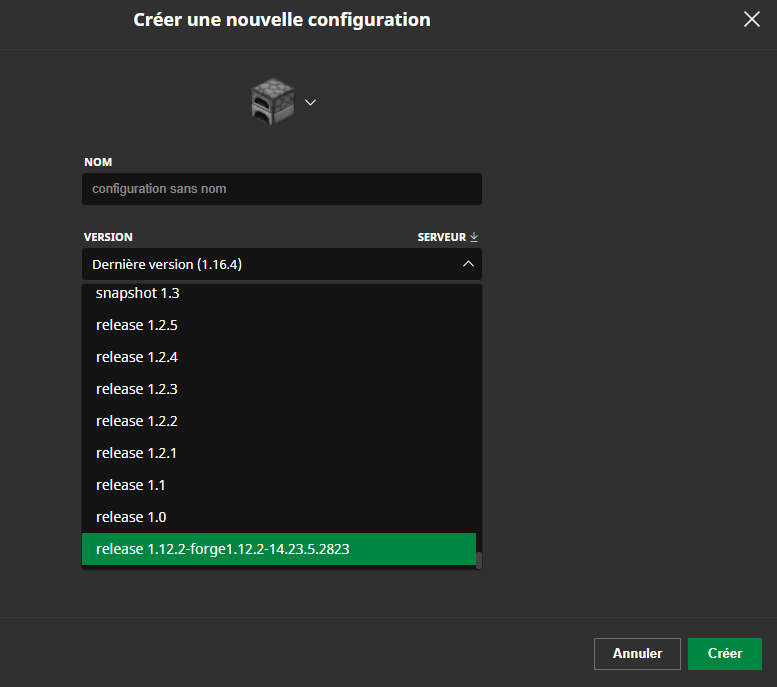The height and width of the screenshot is (687, 777).
Task: Click the furnace block configuration icon
Action: 271,102
